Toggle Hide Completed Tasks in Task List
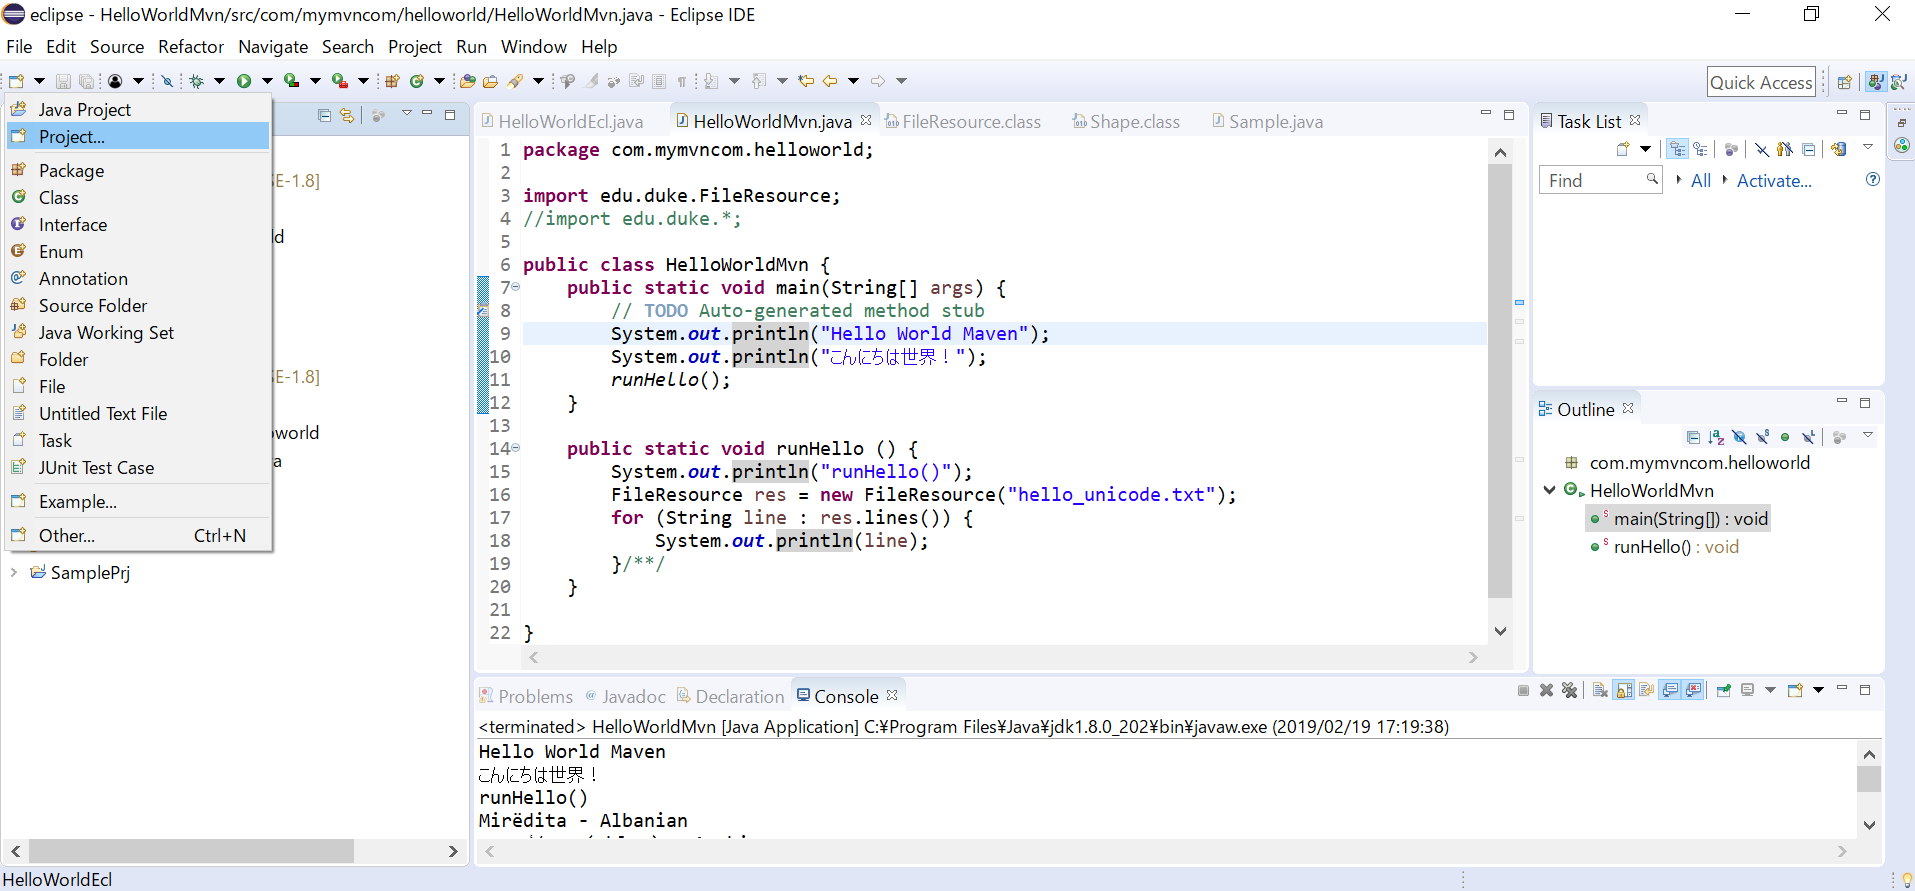The image size is (1915, 891). (x=1762, y=149)
